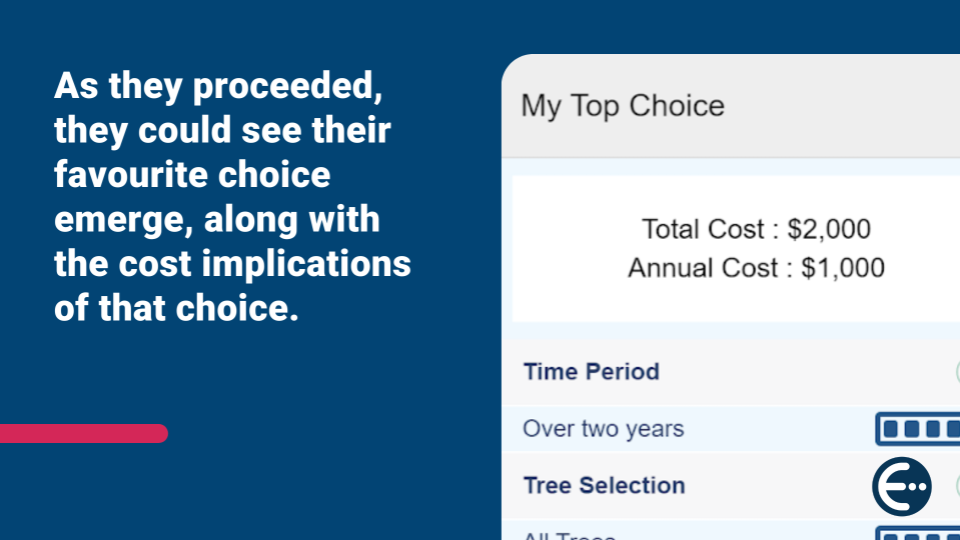Expand the Time Period section header
The width and height of the screenshot is (960, 540).
tap(591, 372)
